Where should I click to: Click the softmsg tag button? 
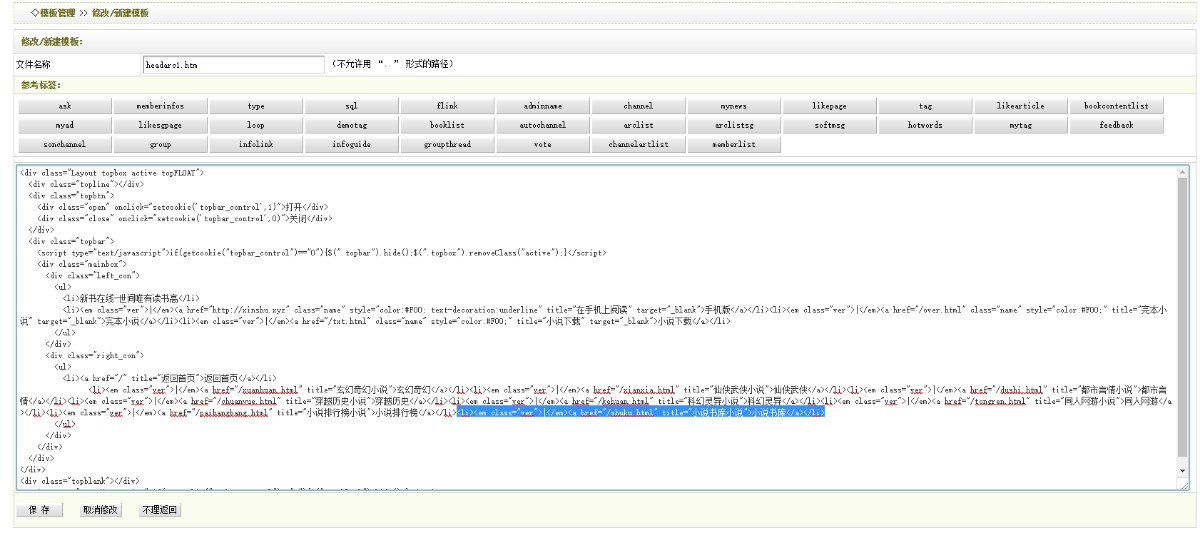point(830,125)
